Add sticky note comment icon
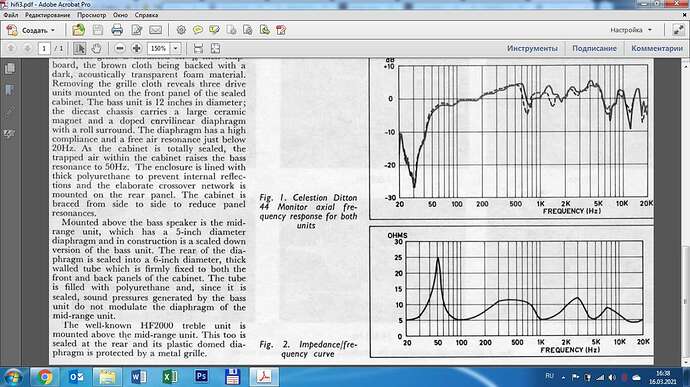This screenshot has height=387, width=690. tap(198, 30)
